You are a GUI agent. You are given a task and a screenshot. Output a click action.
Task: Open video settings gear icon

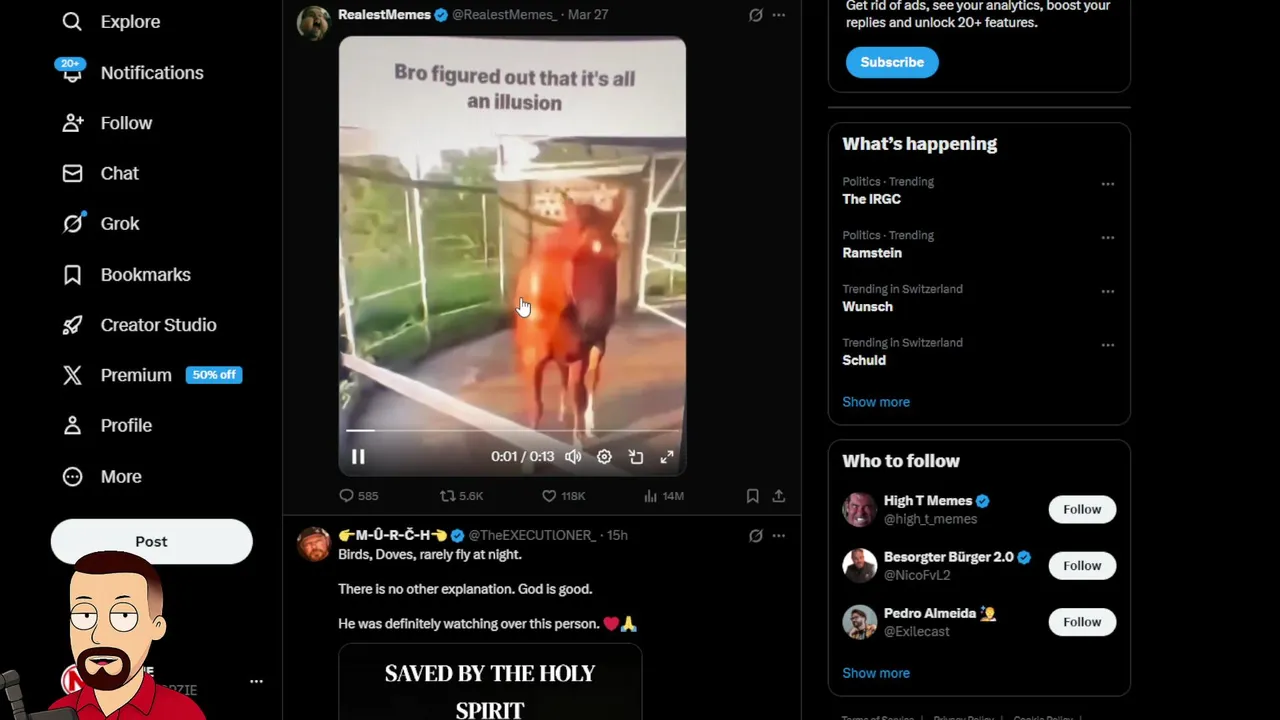pyautogui.click(x=604, y=457)
